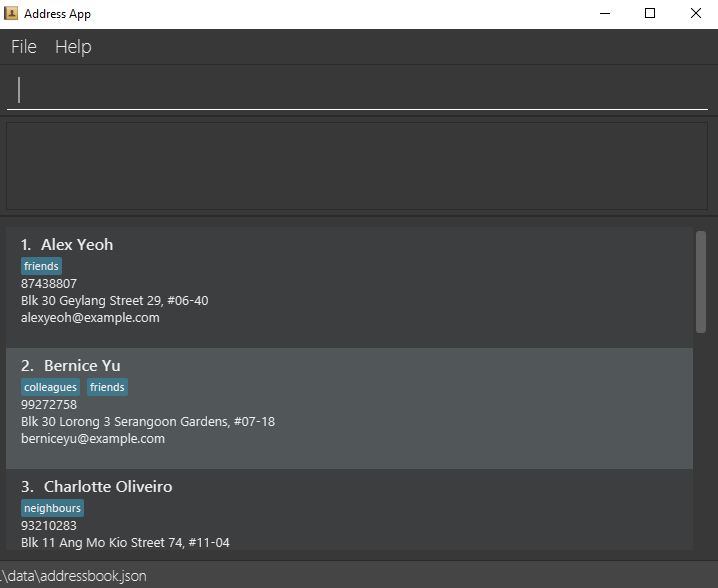Viewport: 718px width, 588px height.
Task: Click the friends tag on Bernice Yu
Action: (x=107, y=388)
